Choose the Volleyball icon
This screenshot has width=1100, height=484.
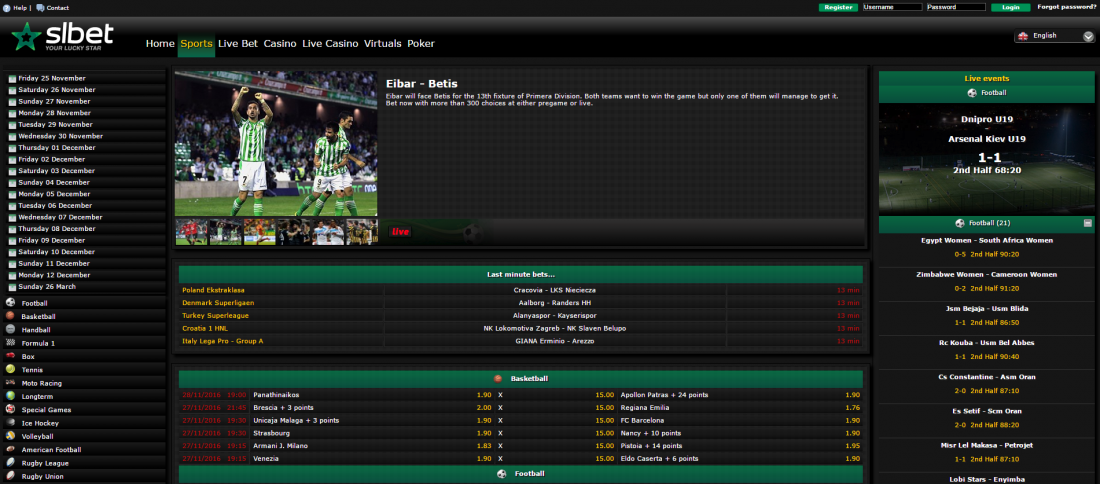click(x=11, y=436)
